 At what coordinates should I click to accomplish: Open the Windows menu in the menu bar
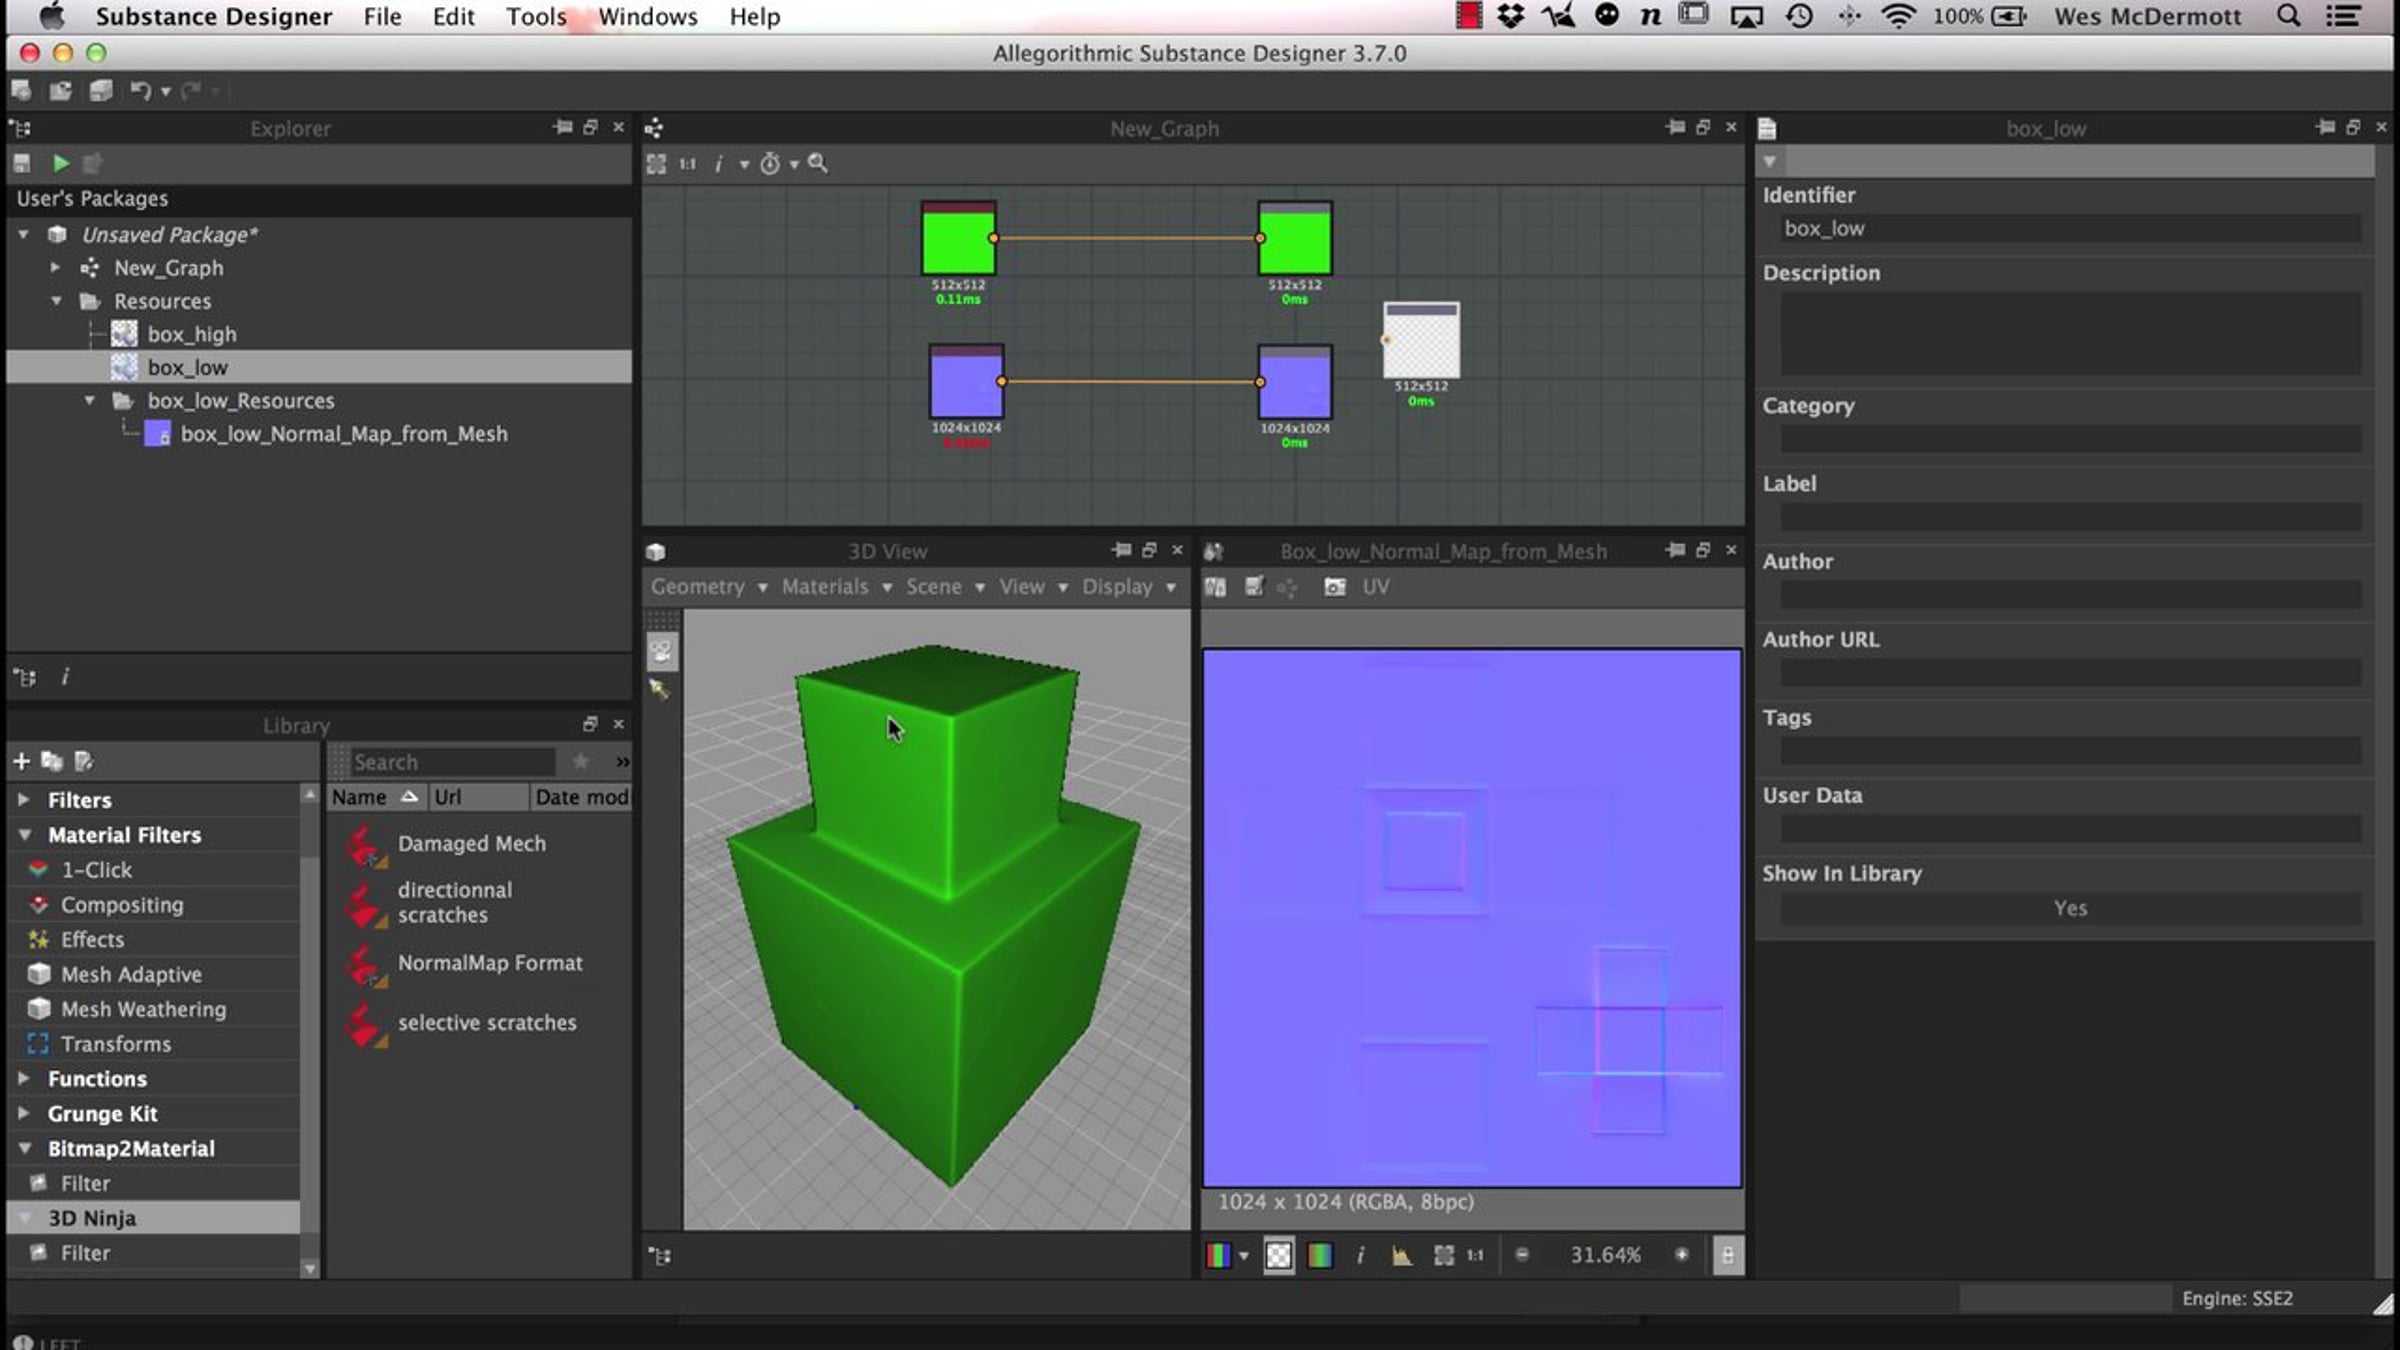click(x=648, y=17)
